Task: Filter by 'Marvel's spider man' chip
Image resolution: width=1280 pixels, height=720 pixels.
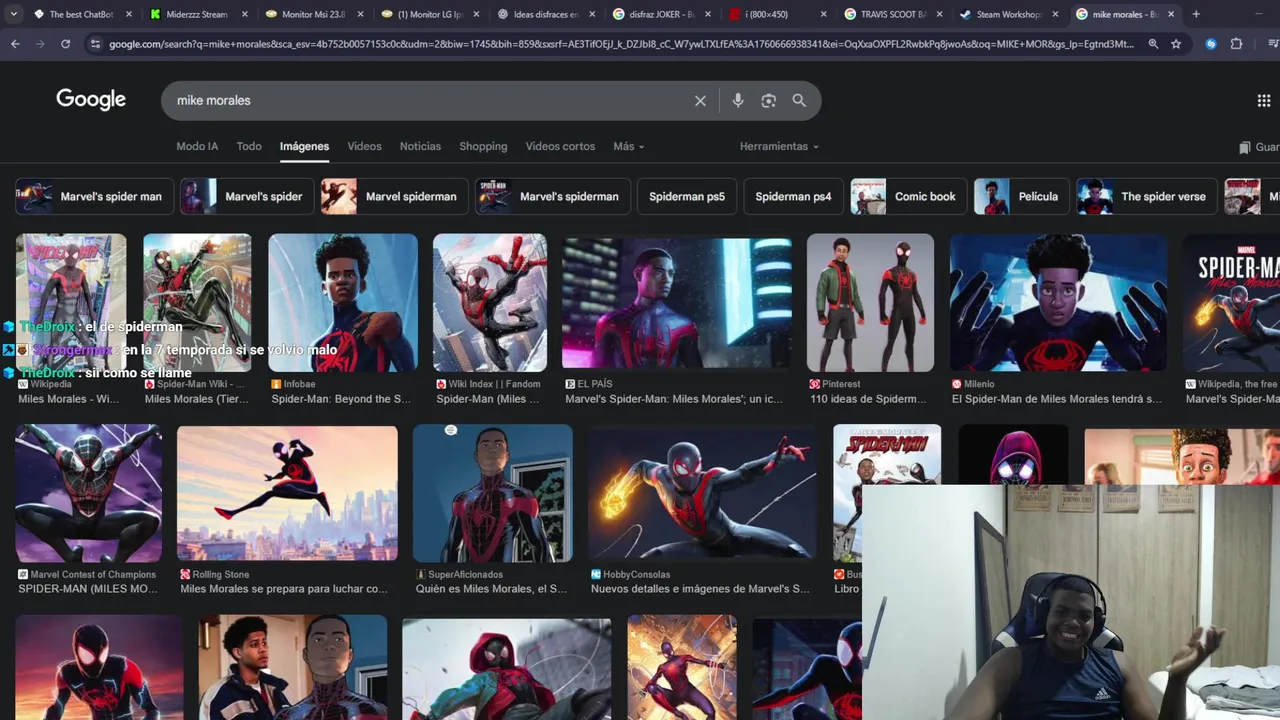Action: coord(95,196)
